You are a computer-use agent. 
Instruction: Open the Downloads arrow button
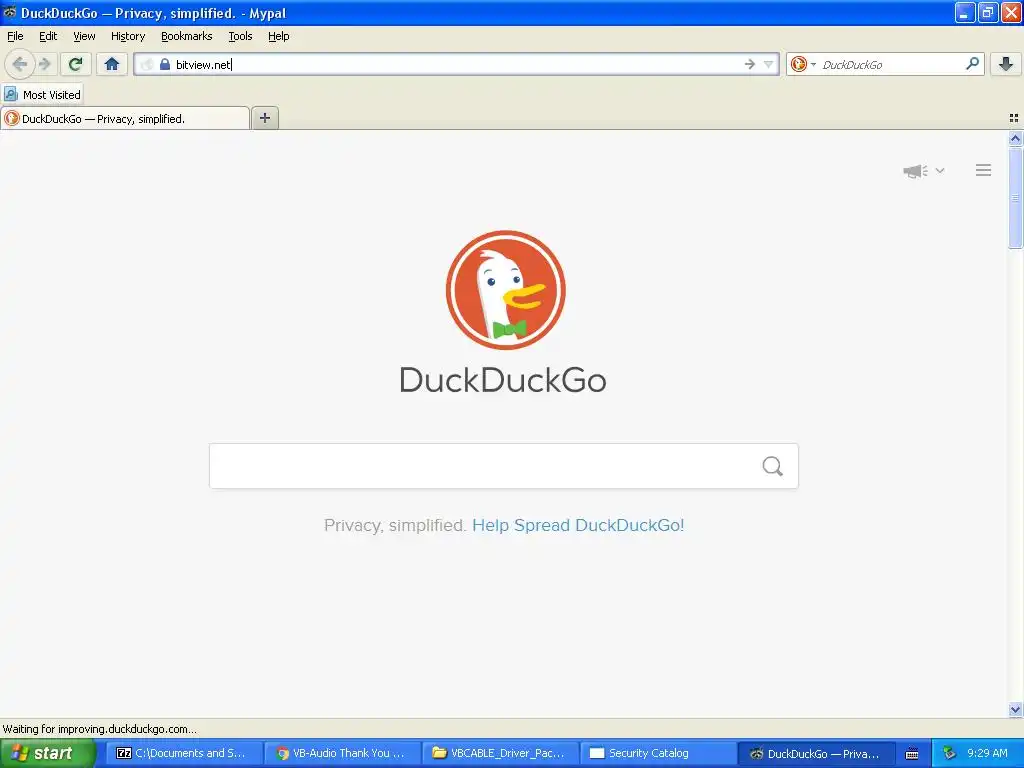click(x=1006, y=64)
